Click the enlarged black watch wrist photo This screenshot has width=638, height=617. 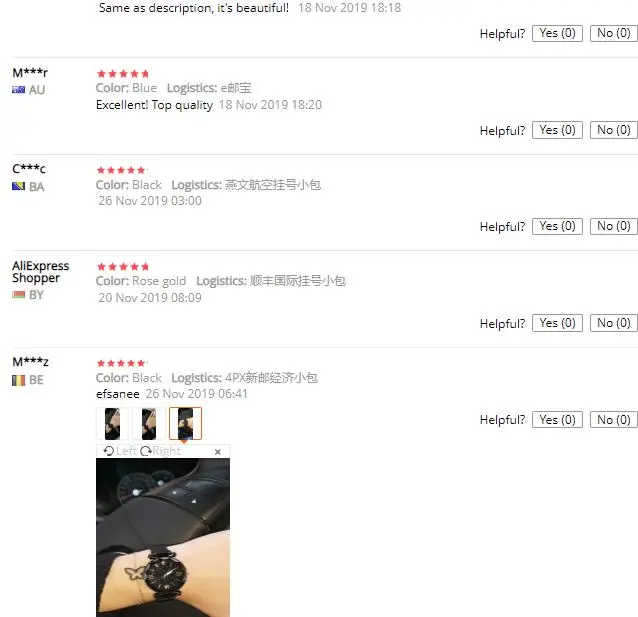[163, 537]
